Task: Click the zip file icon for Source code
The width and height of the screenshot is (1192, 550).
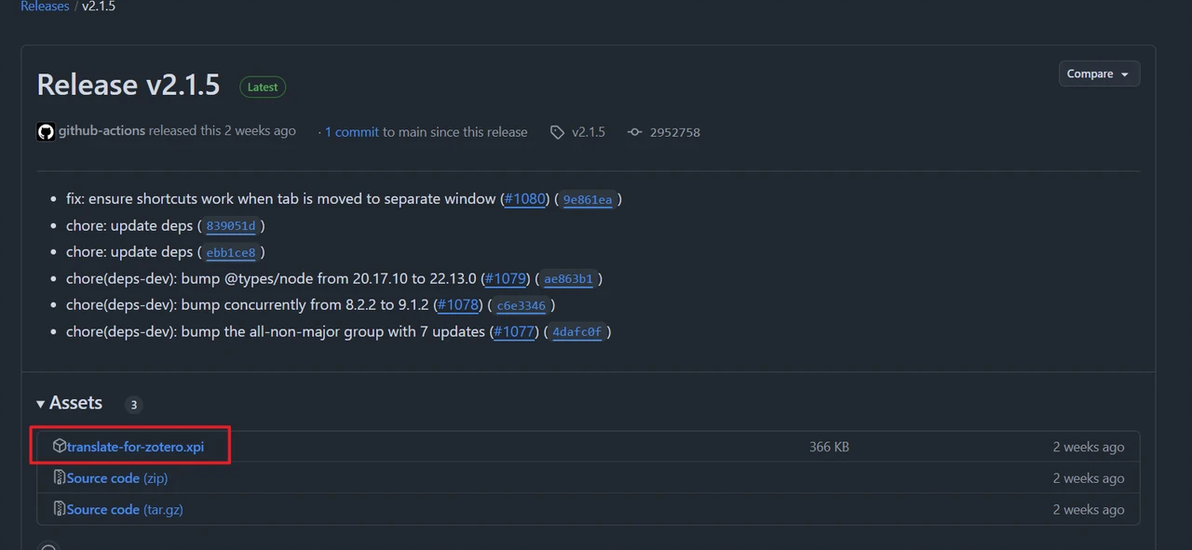Action: pos(60,478)
